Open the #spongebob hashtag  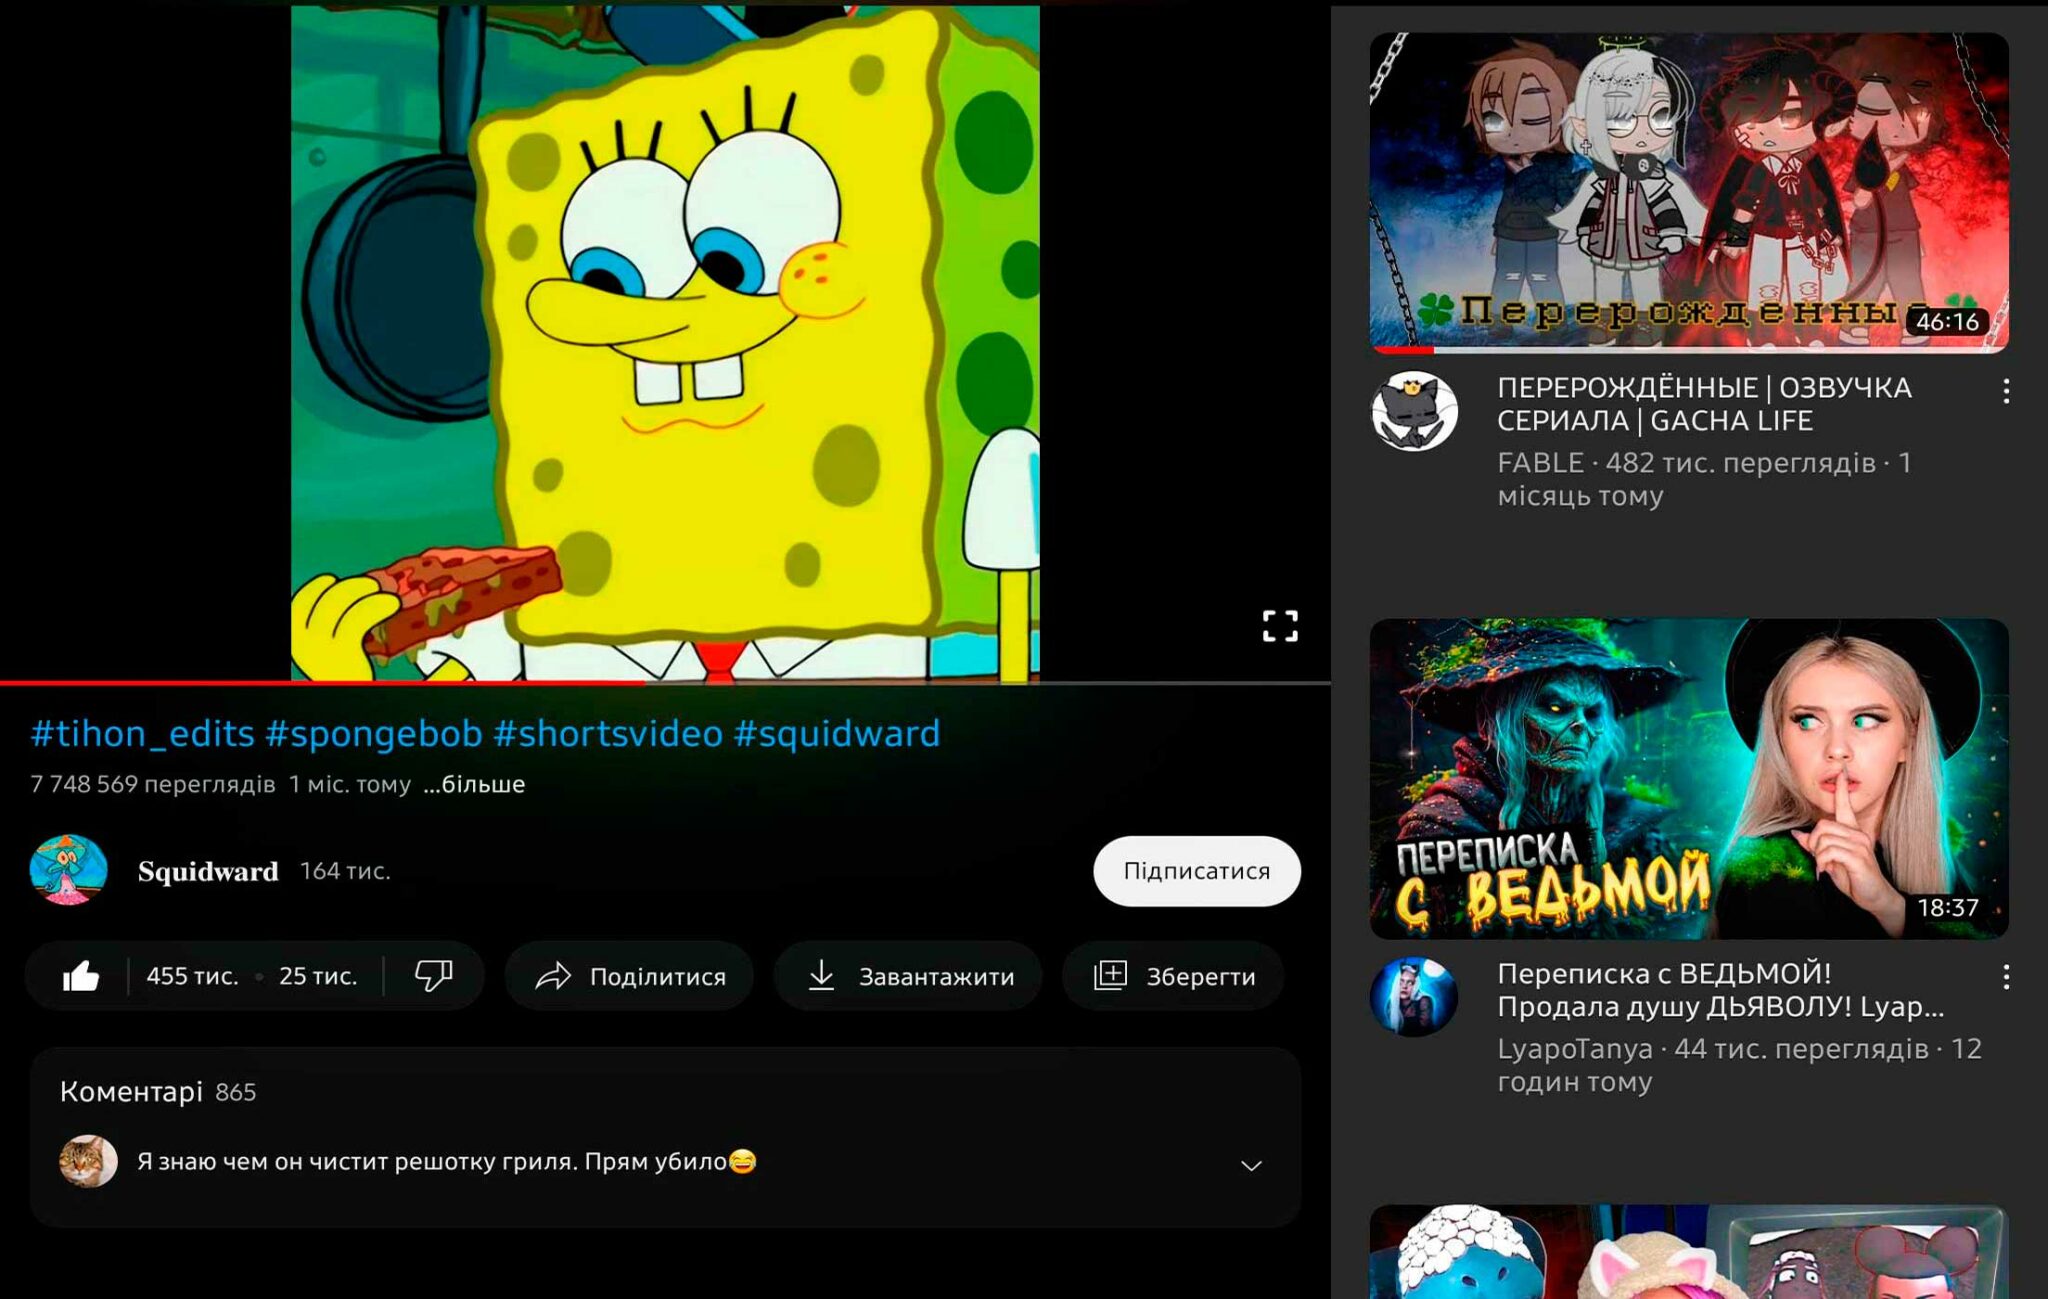coord(374,734)
